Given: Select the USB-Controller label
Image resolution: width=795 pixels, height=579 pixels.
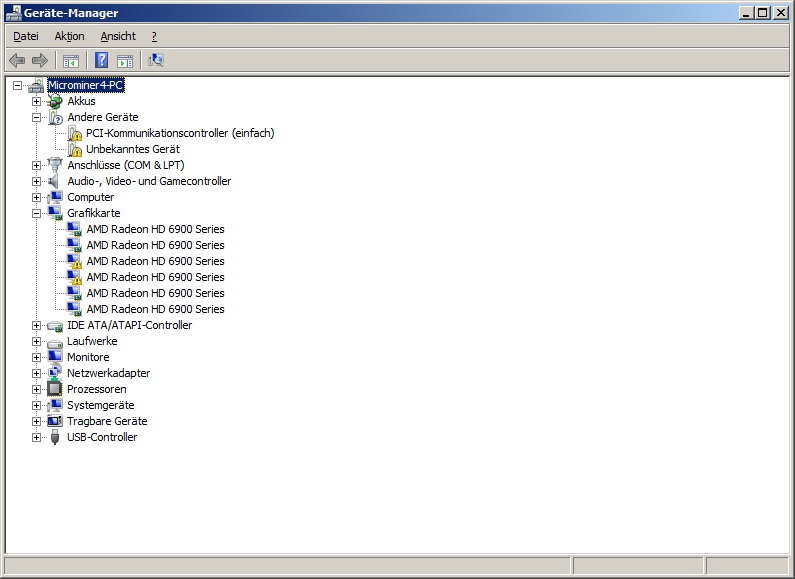Looking at the screenshot, I should pos(102,437).
